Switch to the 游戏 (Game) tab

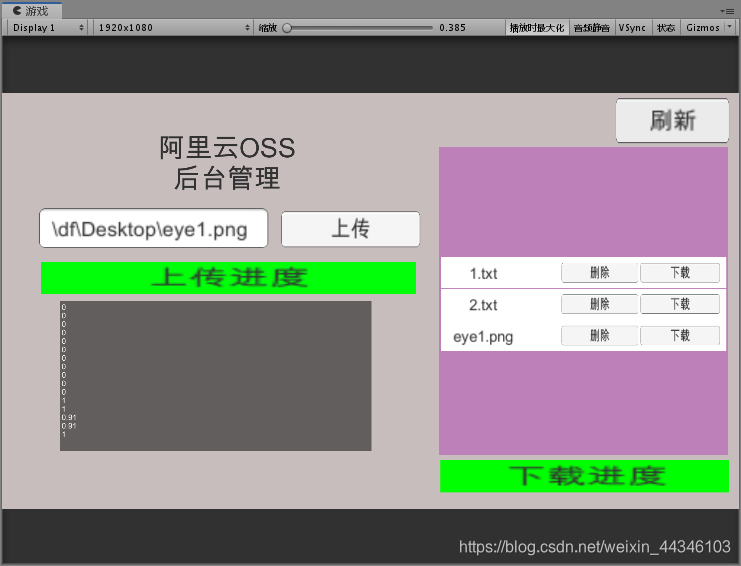click(x=31, y=10)
